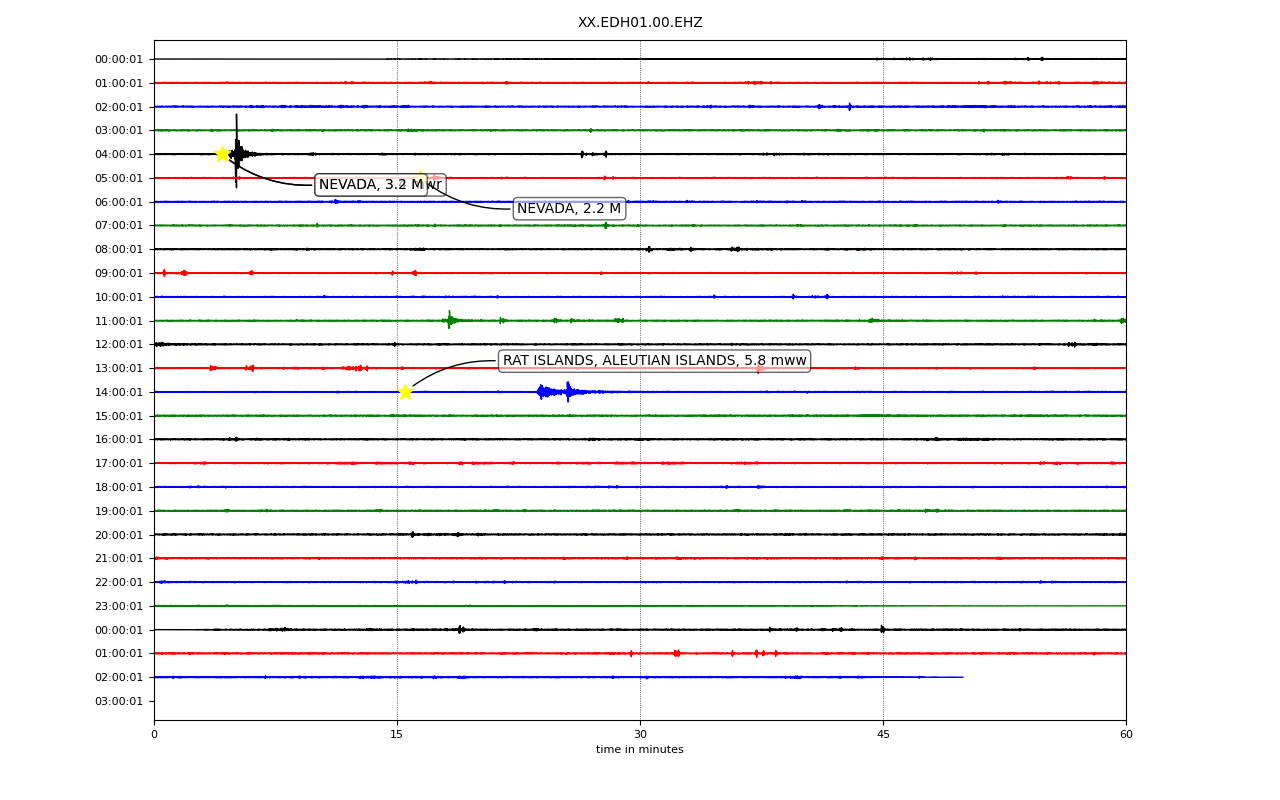Click the green event burst on 11:00:01 trace
Image resolution: width=1280 pixels, height=800 pixels.
[x=450, y=320]
